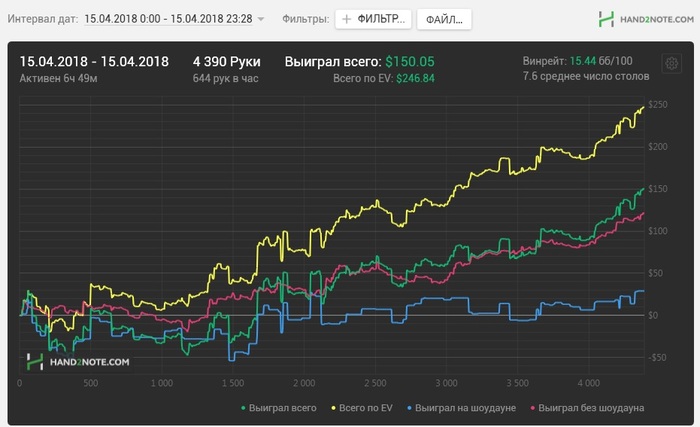The width and height of the screenshot is (700, 427).
Task: Click the $50 y-axis label
Action: (x=655, y=273)
